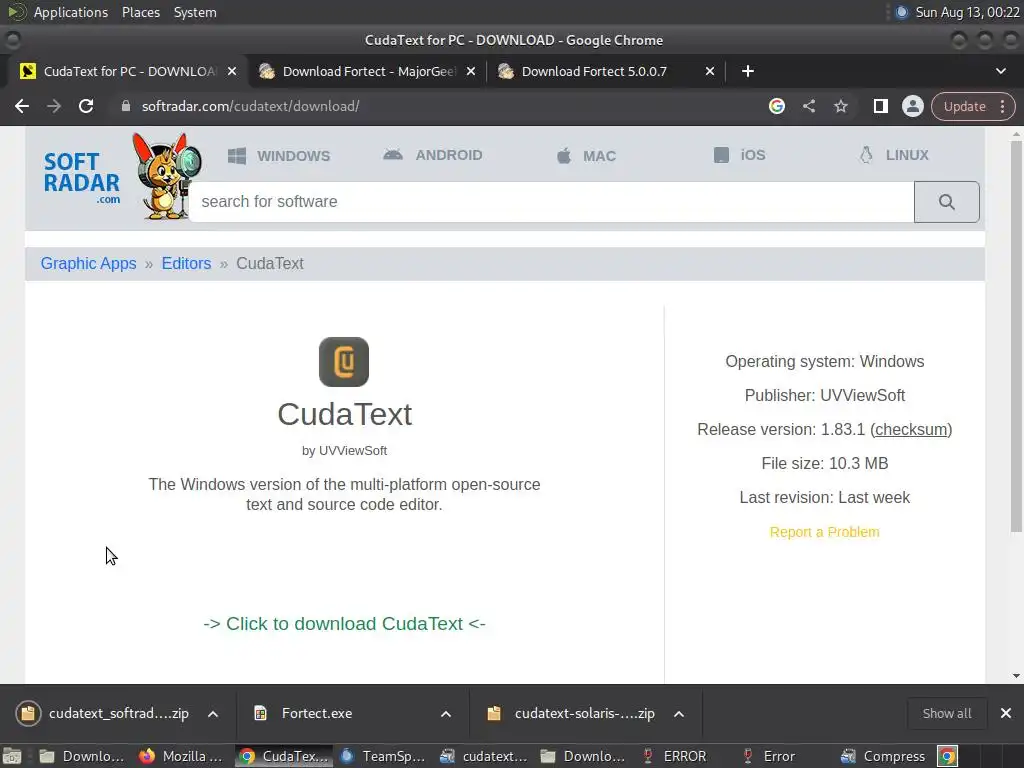1024x768 pixels.
Task: Open the cudatext-solaris zip download item
Action: [x=572, y=714]
